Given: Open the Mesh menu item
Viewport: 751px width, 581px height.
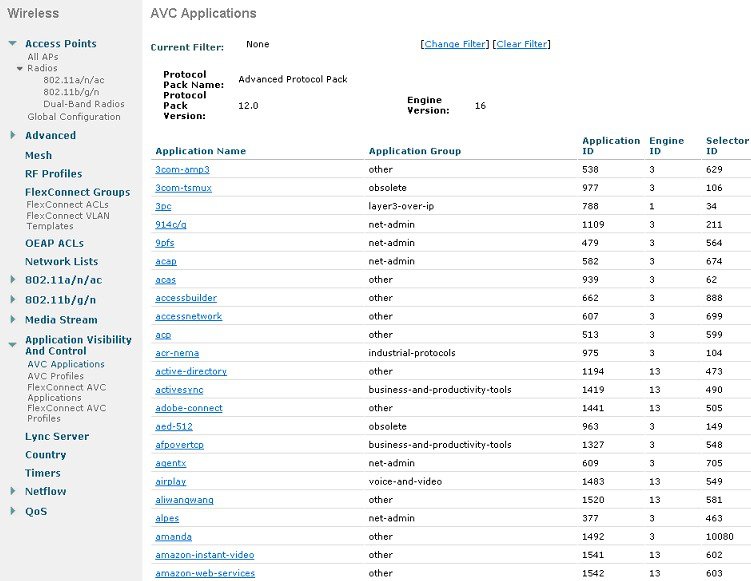Looking at the screenshot, I should coord(38,155).
